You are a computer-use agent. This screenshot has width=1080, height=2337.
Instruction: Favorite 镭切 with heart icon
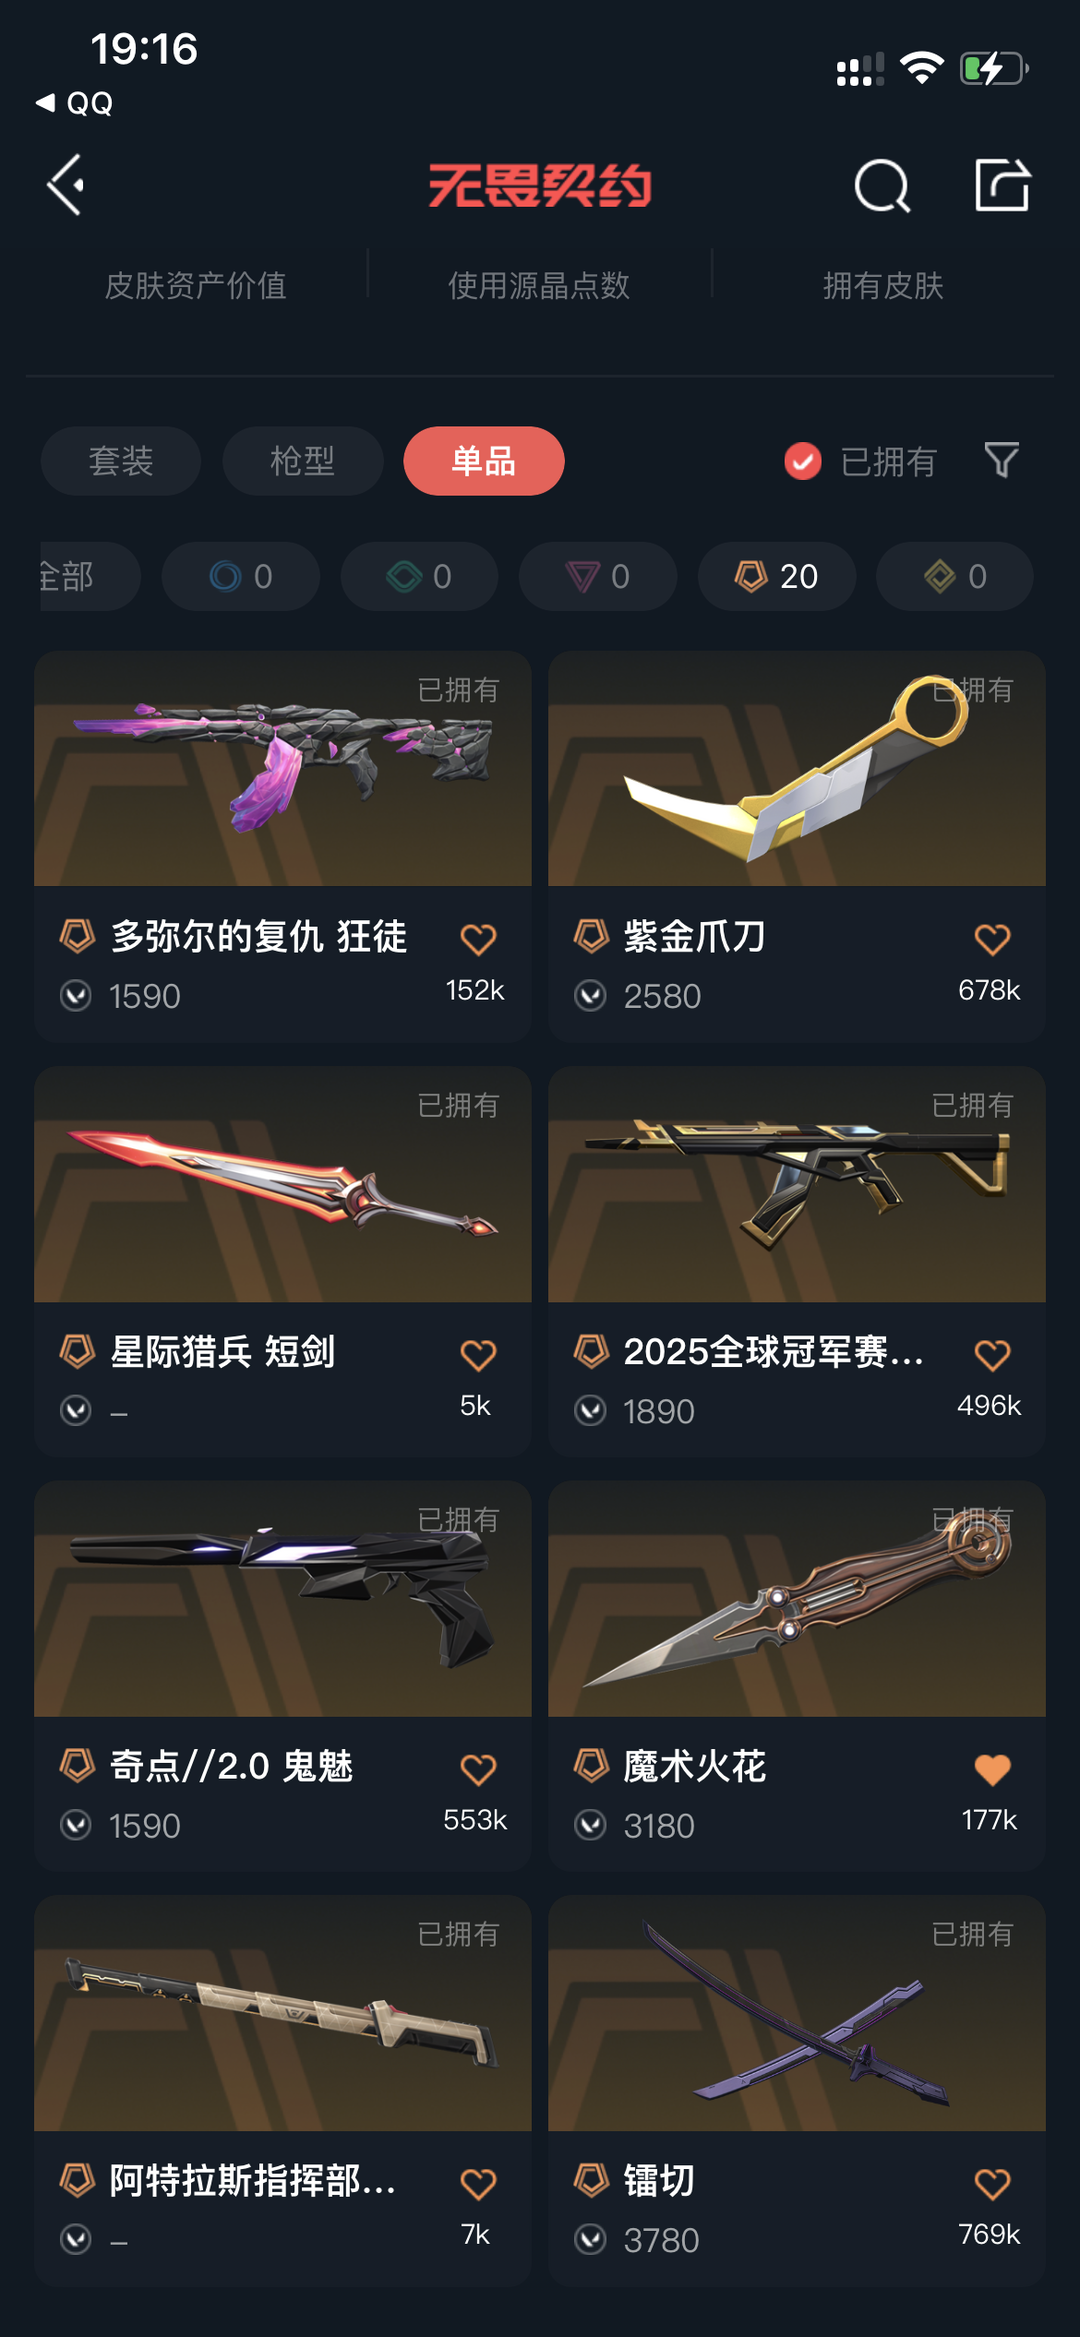point(992,2183)
